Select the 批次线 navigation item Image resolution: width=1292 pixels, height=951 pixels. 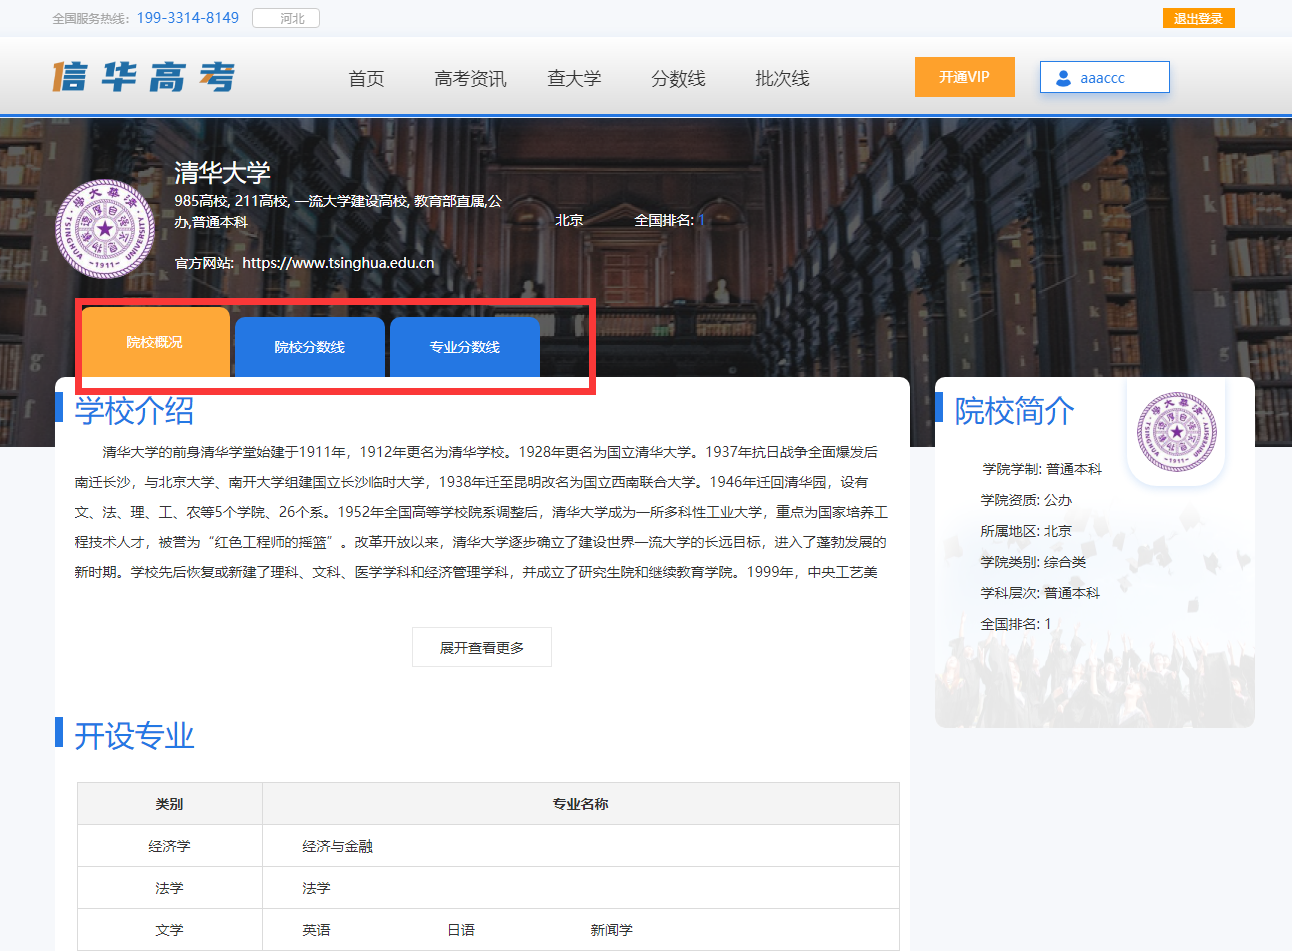point(782,78)
